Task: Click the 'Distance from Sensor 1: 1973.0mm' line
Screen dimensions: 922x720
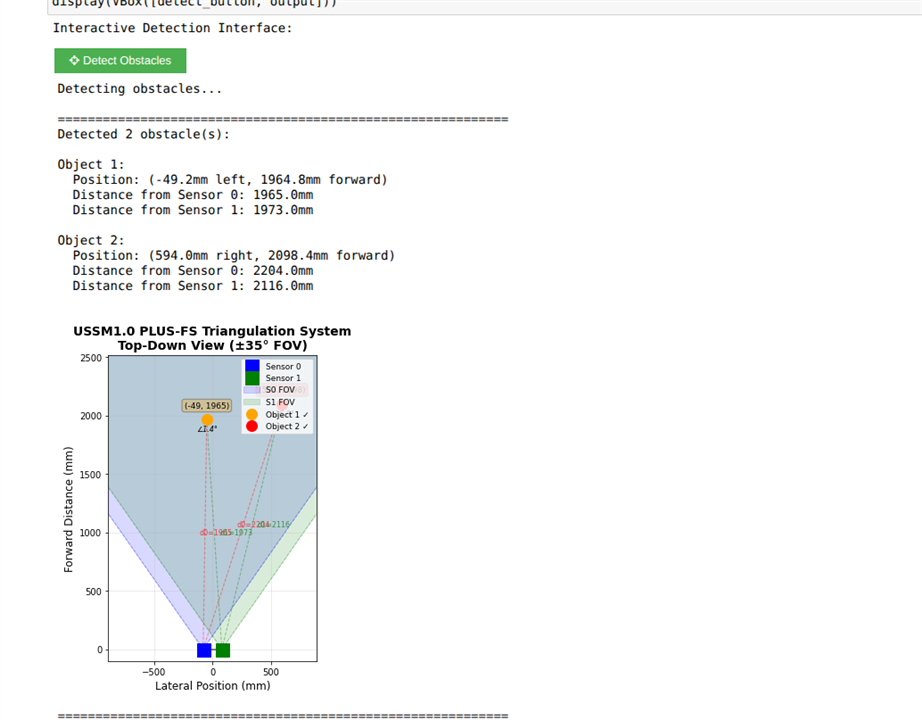Action: click(193, 210)
